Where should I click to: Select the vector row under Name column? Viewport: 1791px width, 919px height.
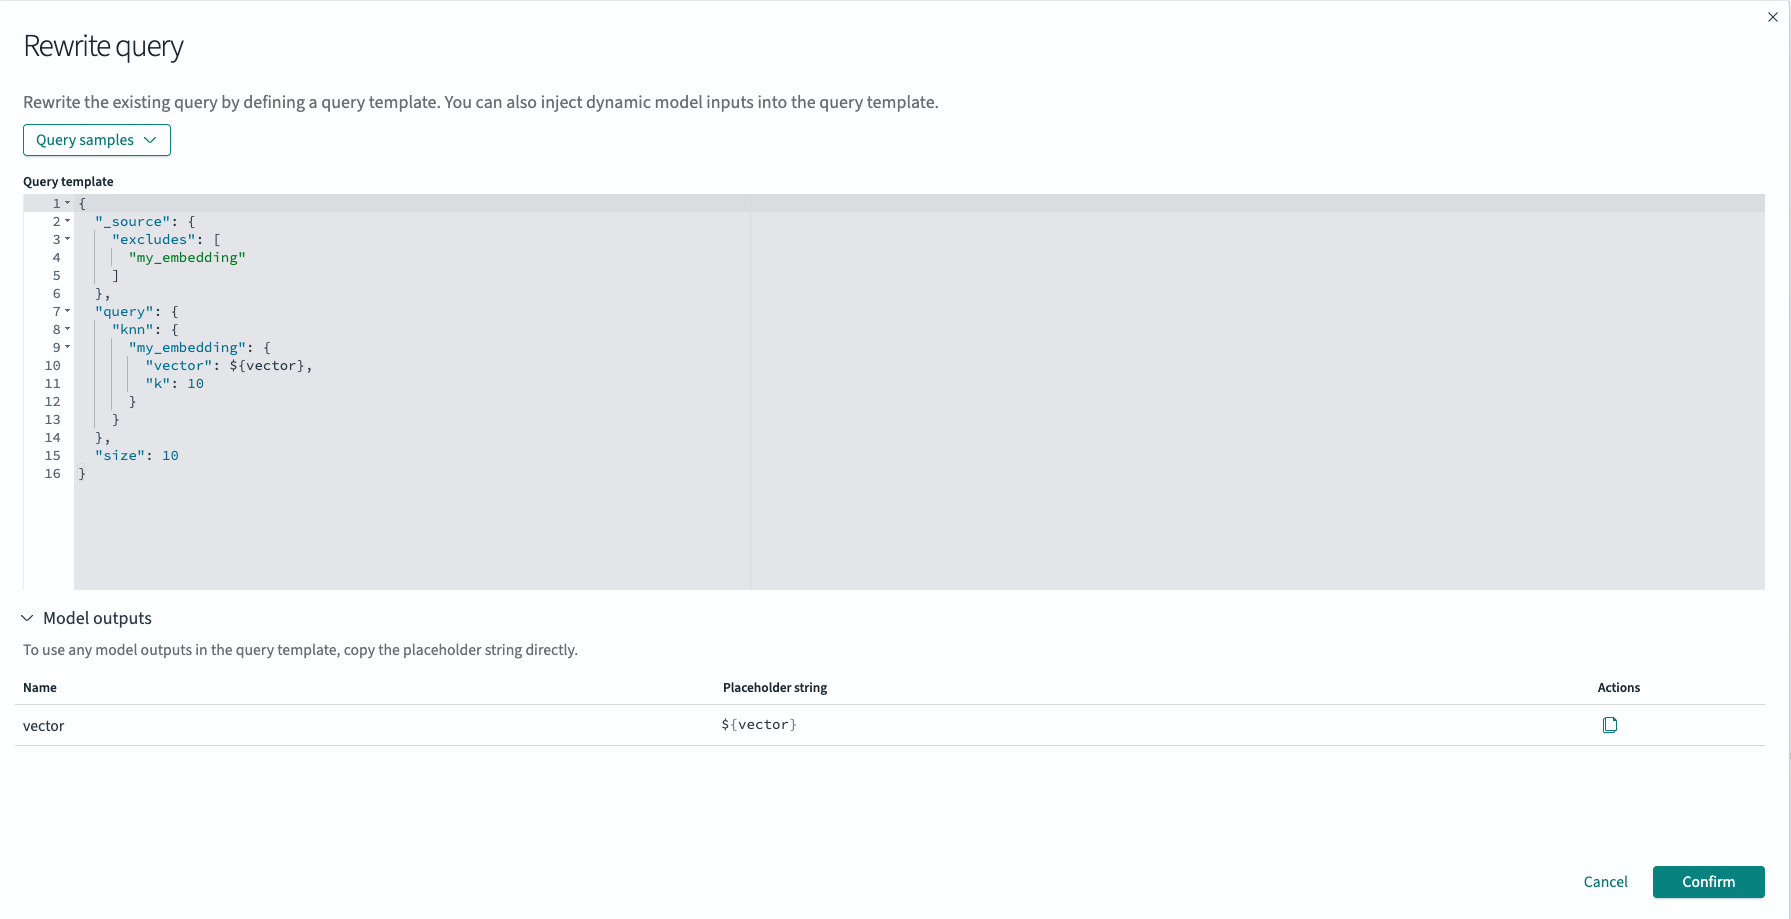[44, 725]
